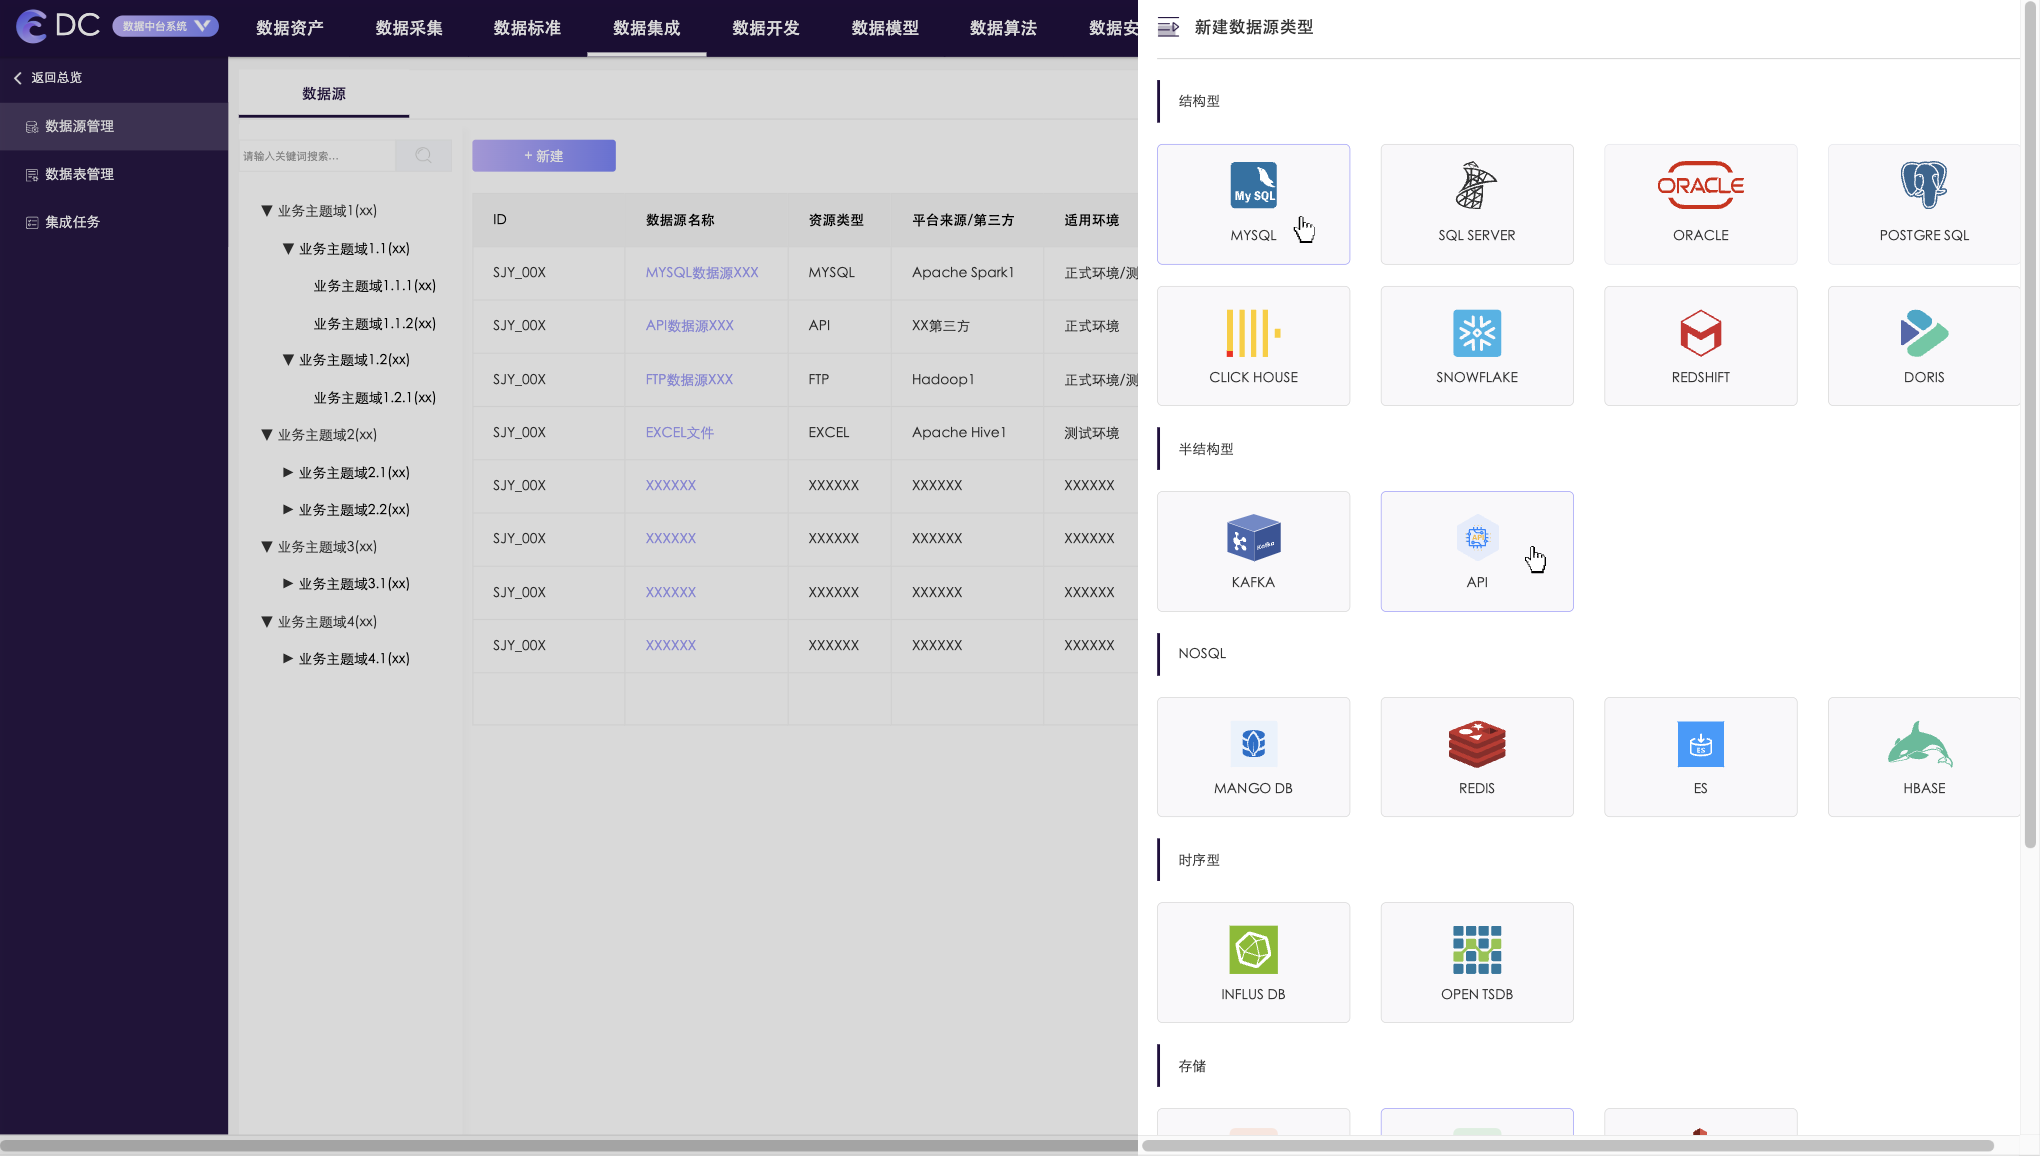Go to 返回总览 overview link
This screenshot has height=1156, width=2040.
(56, 78)
